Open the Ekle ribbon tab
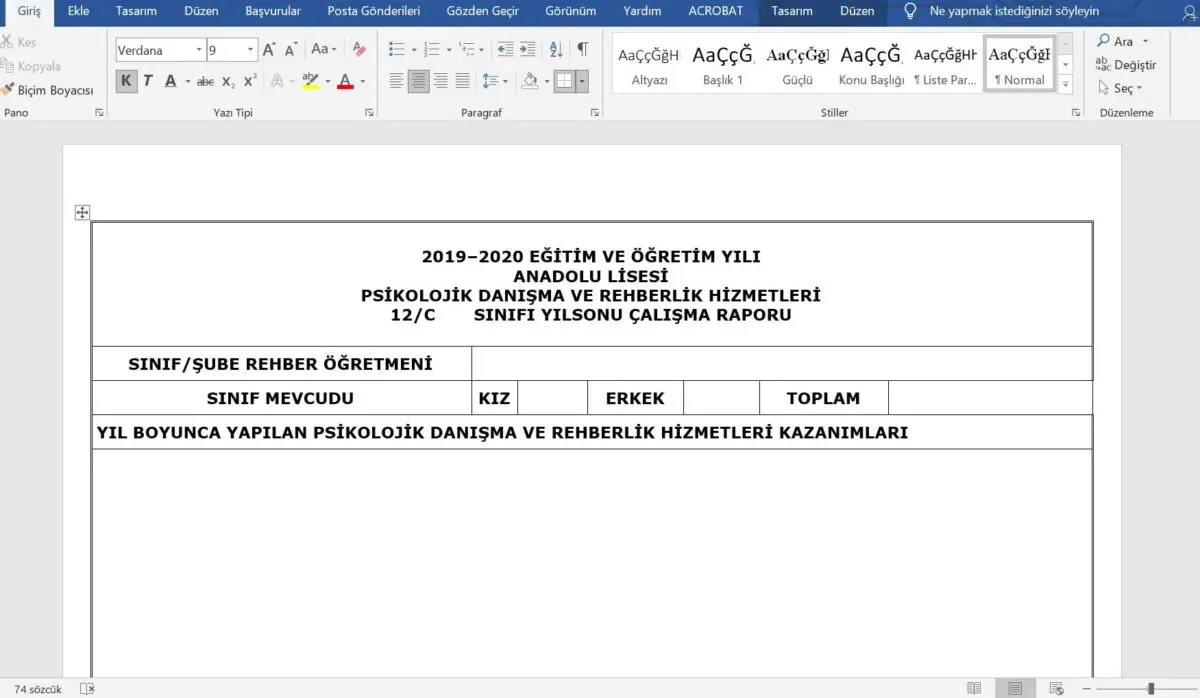Image resolution: width=1200 pixels, height=698 pixels. point(78,11)
